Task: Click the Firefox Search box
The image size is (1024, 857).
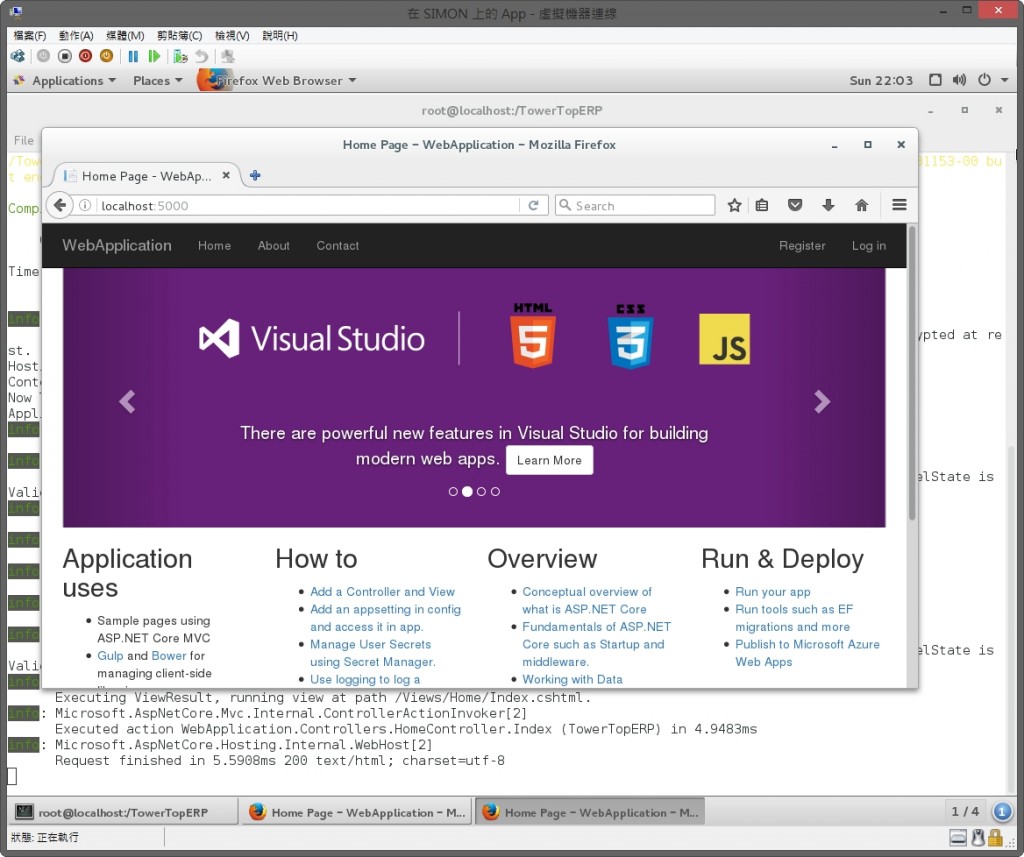Action: tap(635, 205)
